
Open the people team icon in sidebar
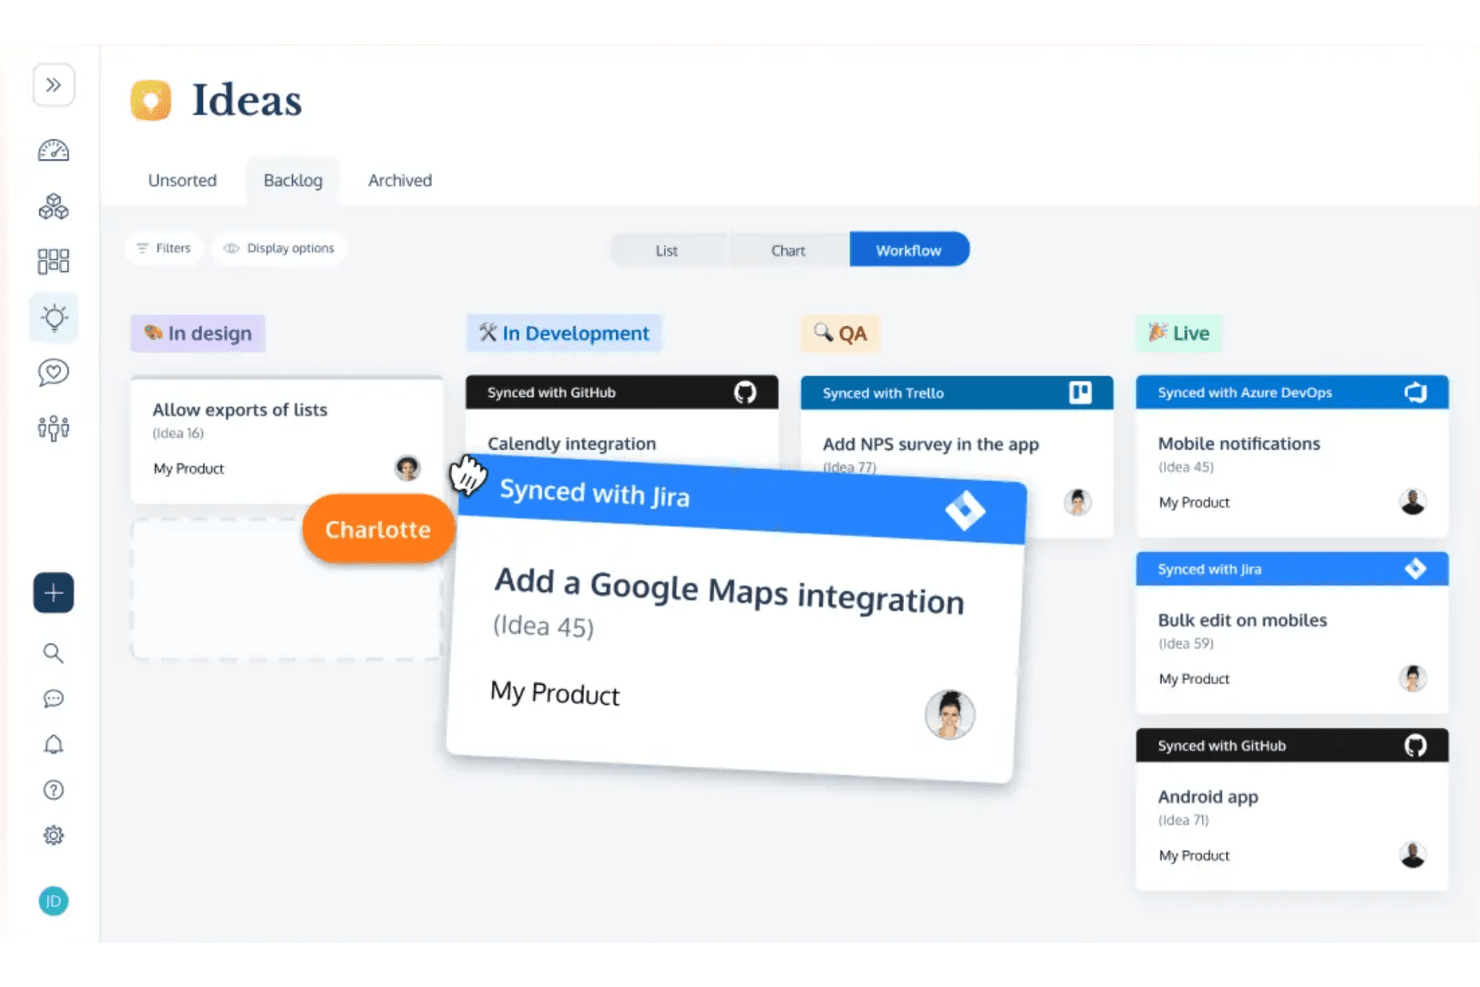pos(54,428)
